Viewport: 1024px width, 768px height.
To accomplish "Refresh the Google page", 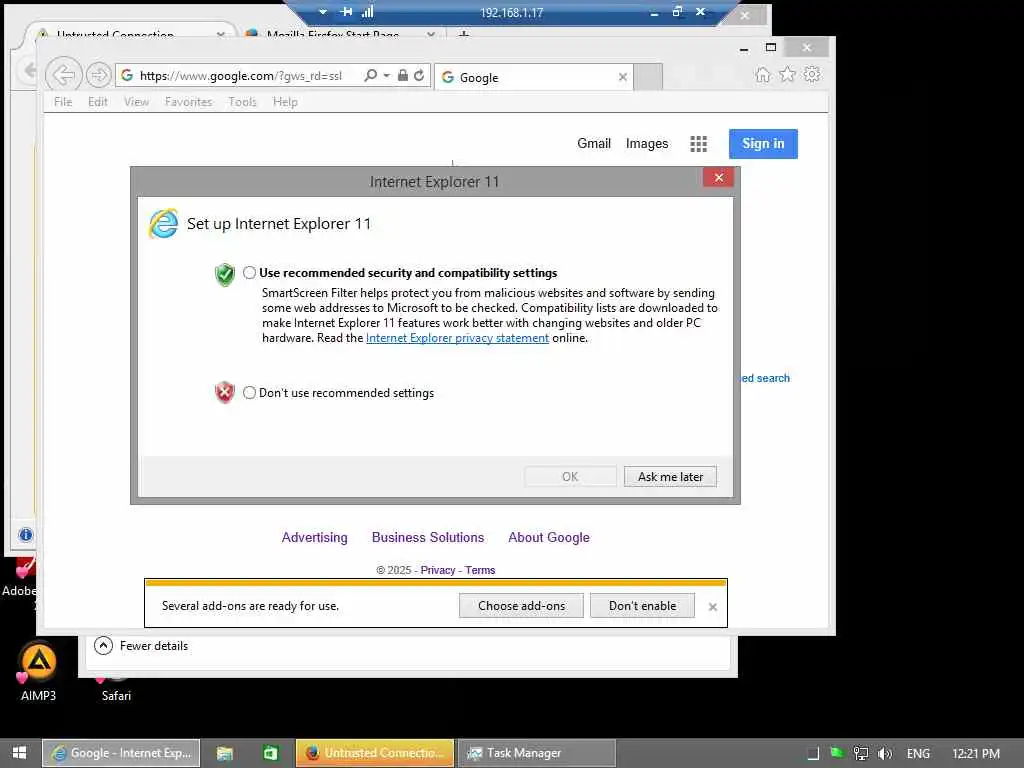I will tap(419, 75).
